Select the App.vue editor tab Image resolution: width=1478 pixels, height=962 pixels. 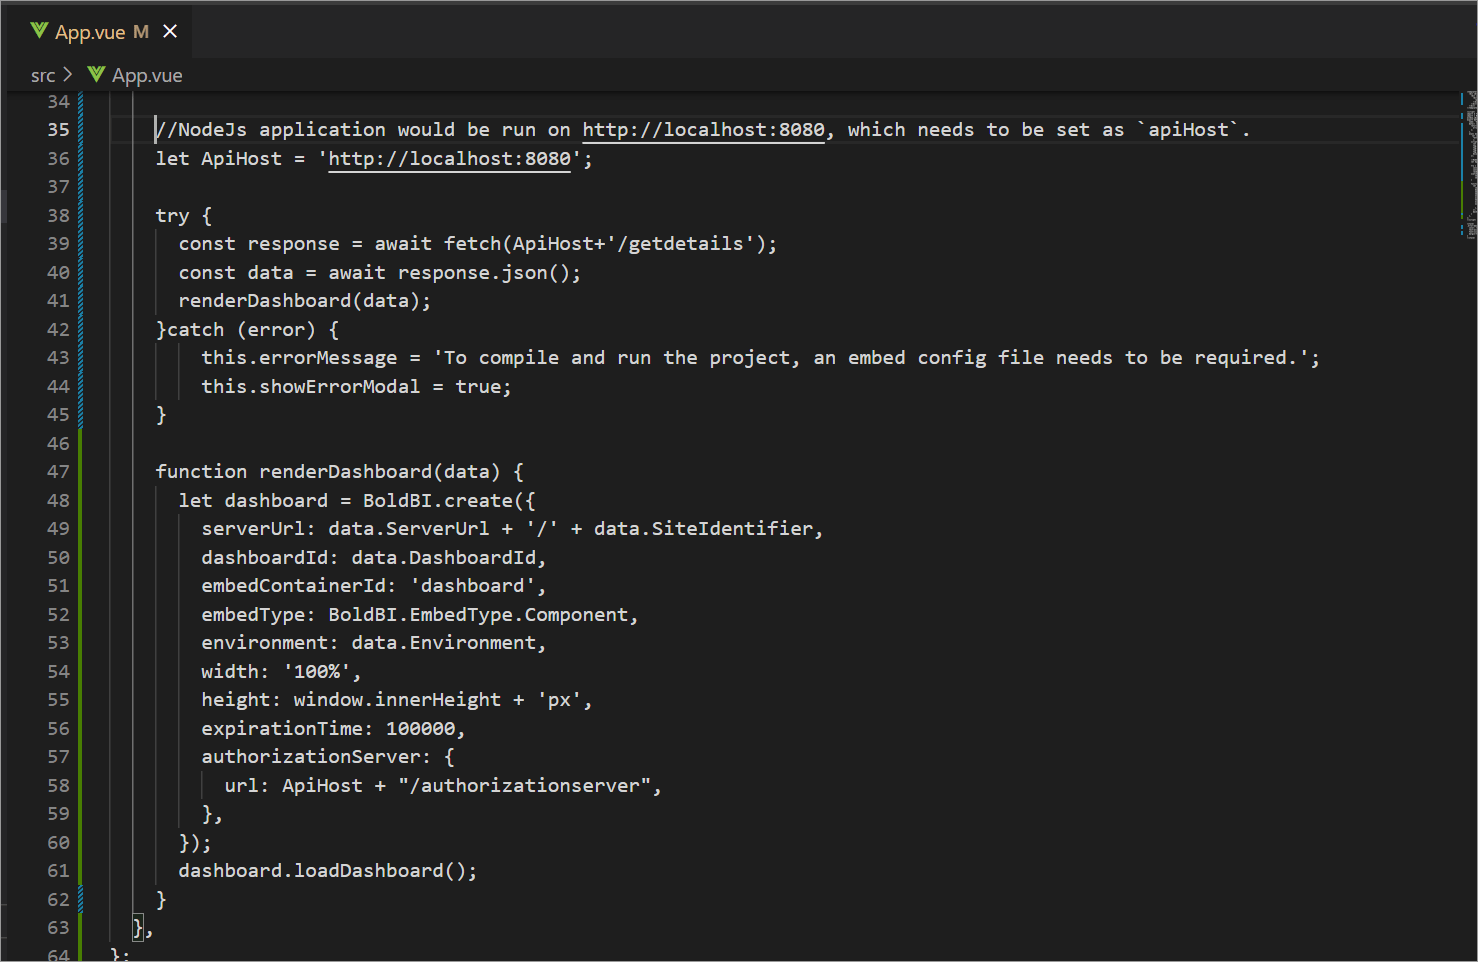(x=90, y=30)
